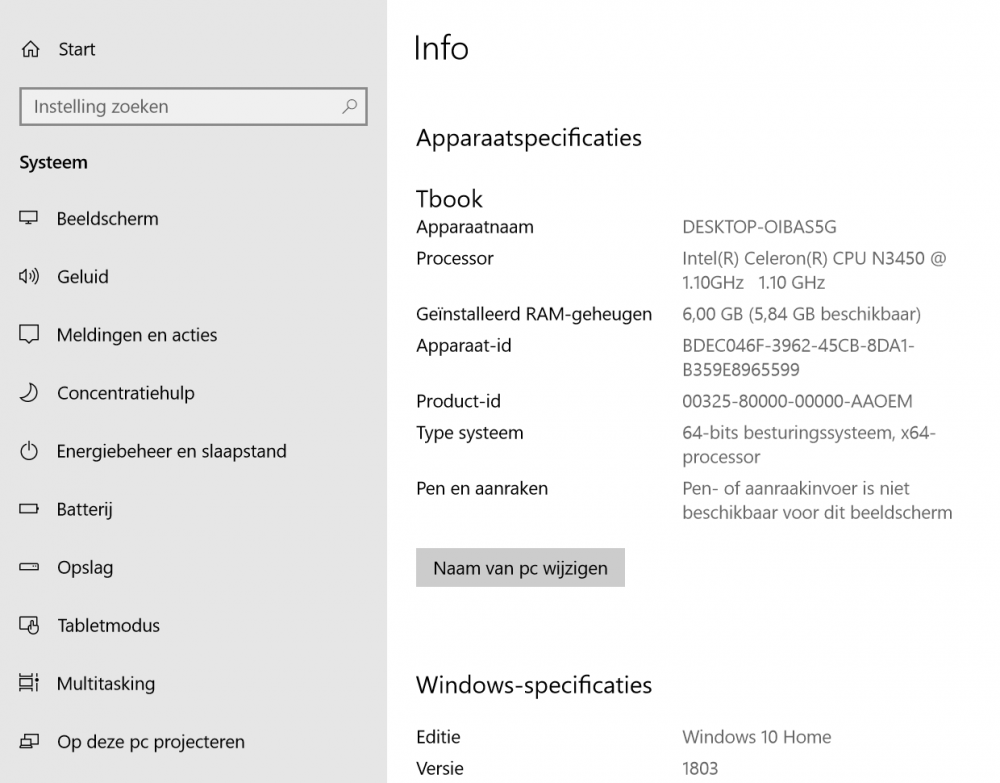Click the Start home icon

point(30,50)
